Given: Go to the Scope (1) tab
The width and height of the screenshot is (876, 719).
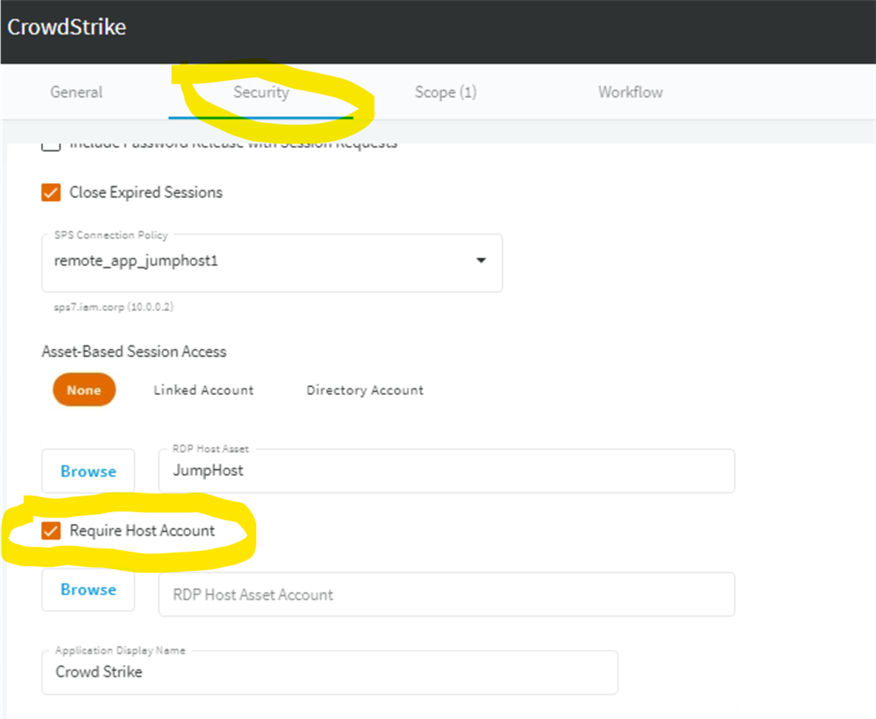Looking at the screenshot, I should point(445,92).
